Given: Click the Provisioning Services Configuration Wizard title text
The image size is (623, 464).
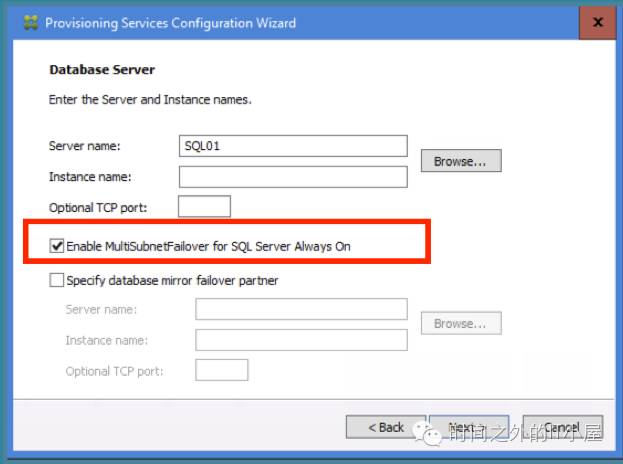Looking at the screenshot, I should click(x=170, y=23).
